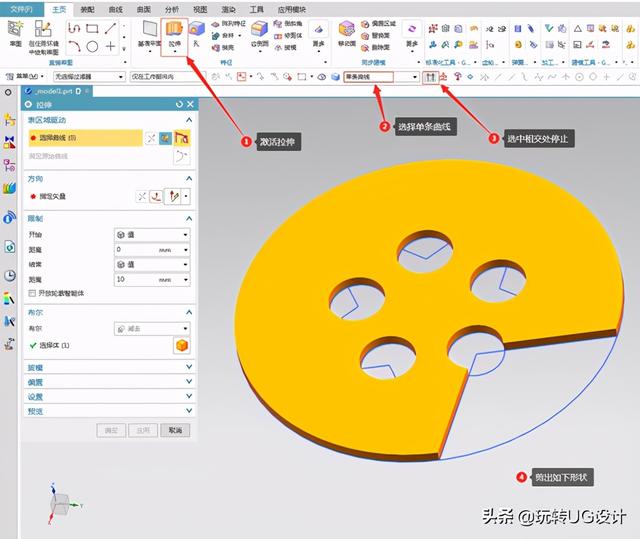Expand the 偏置 offset section
The width and height of the screenshot is (640, 539).
(x=107, y=381)
